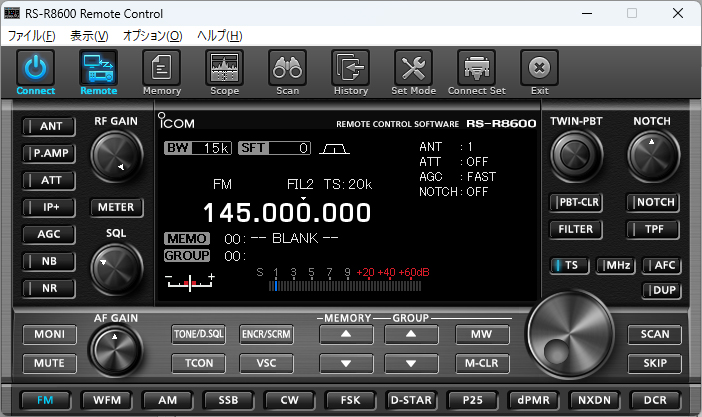Click the memory channel down arrow
This screenshot has height=417, width=702.
pyautogui.click(x=346, y=363)
